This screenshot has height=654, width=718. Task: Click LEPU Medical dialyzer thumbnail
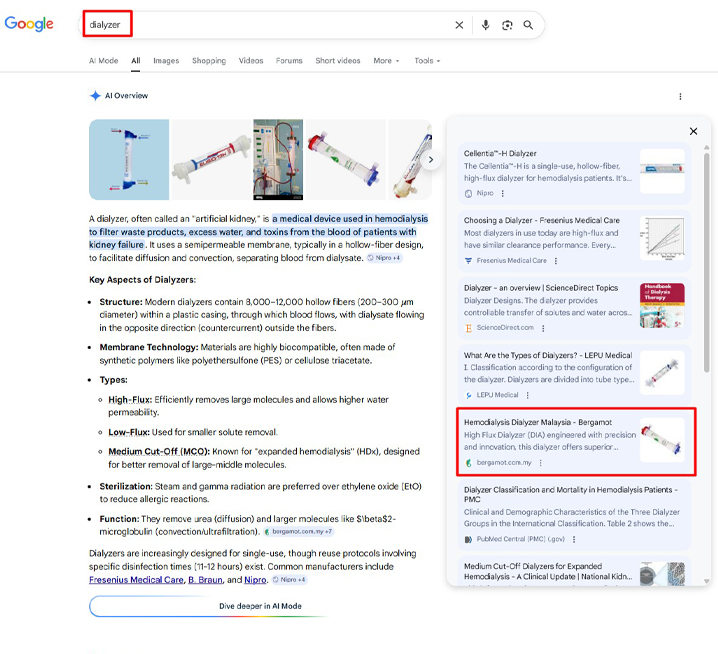point(662,373)
